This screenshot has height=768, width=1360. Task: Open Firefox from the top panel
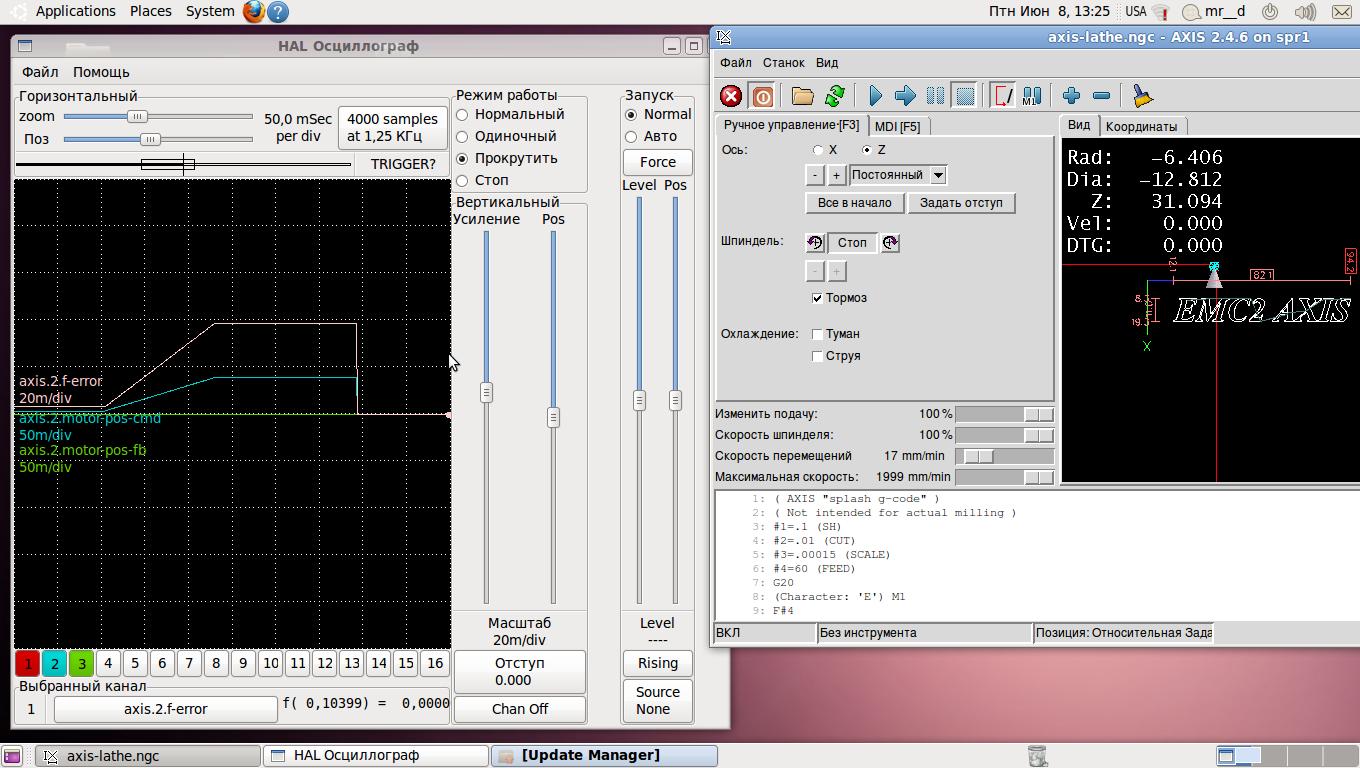(x=253, y=12)
